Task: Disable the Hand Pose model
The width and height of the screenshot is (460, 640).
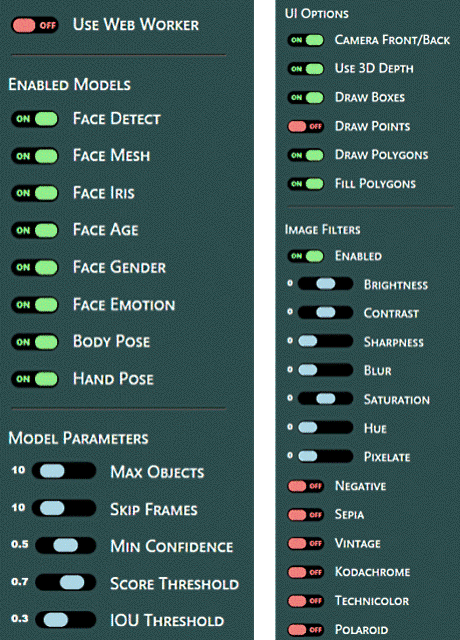Action: click(x=35, y=379)
